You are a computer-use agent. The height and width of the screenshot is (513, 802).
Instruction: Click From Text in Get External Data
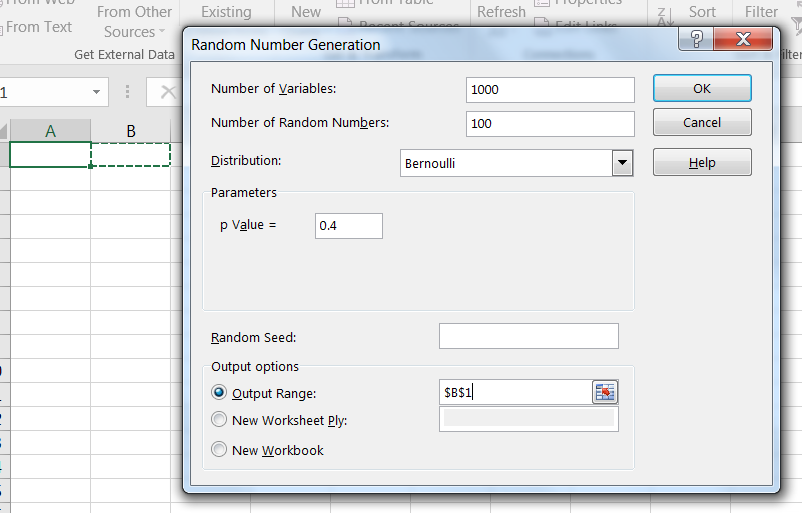(39, 27)
